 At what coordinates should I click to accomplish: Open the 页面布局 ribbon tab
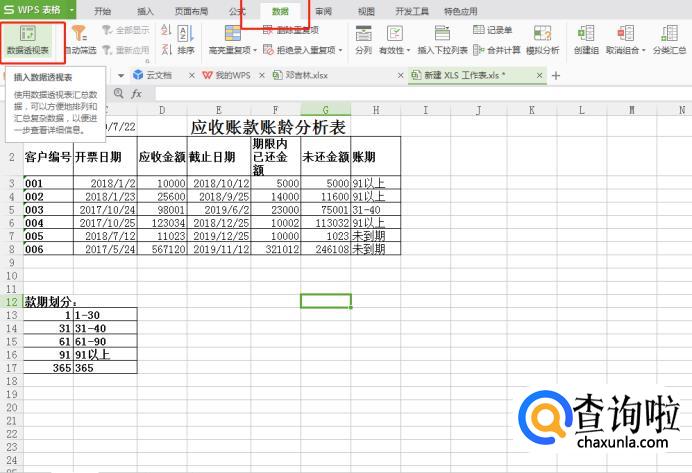(x=191, y=11)
